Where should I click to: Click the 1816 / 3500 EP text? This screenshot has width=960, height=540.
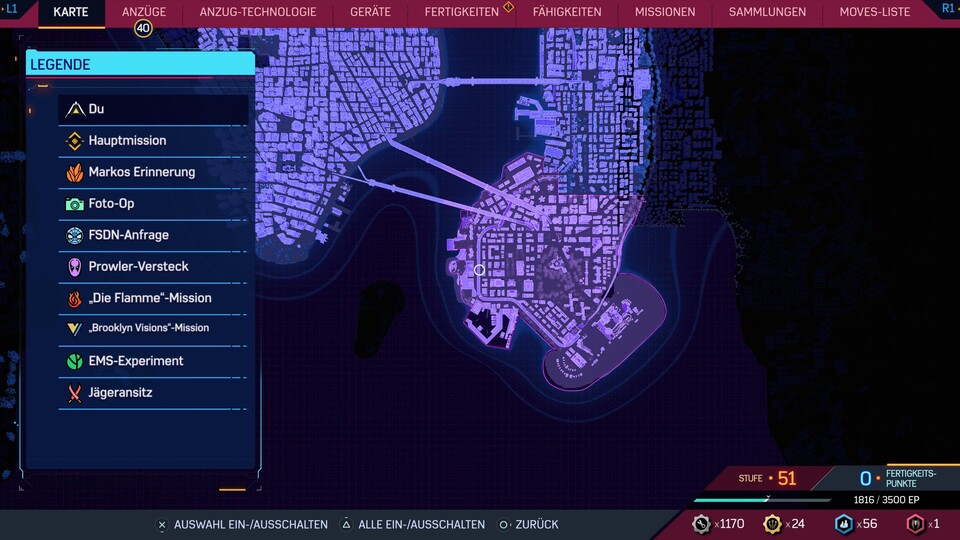(x=887, y=500)
